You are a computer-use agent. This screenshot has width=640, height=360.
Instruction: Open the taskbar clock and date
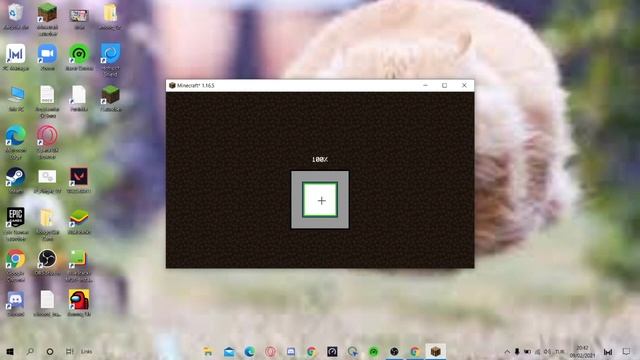(582, 351)
